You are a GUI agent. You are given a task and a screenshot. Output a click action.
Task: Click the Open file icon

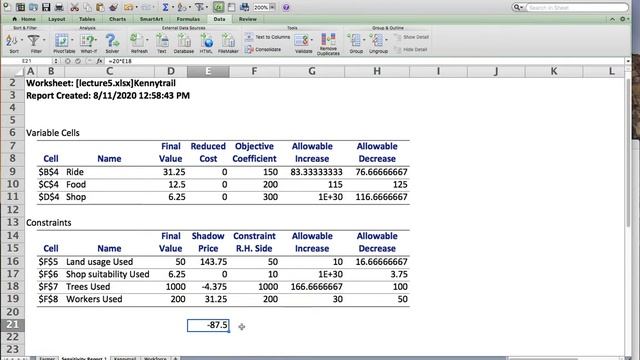tap(33, 7)
